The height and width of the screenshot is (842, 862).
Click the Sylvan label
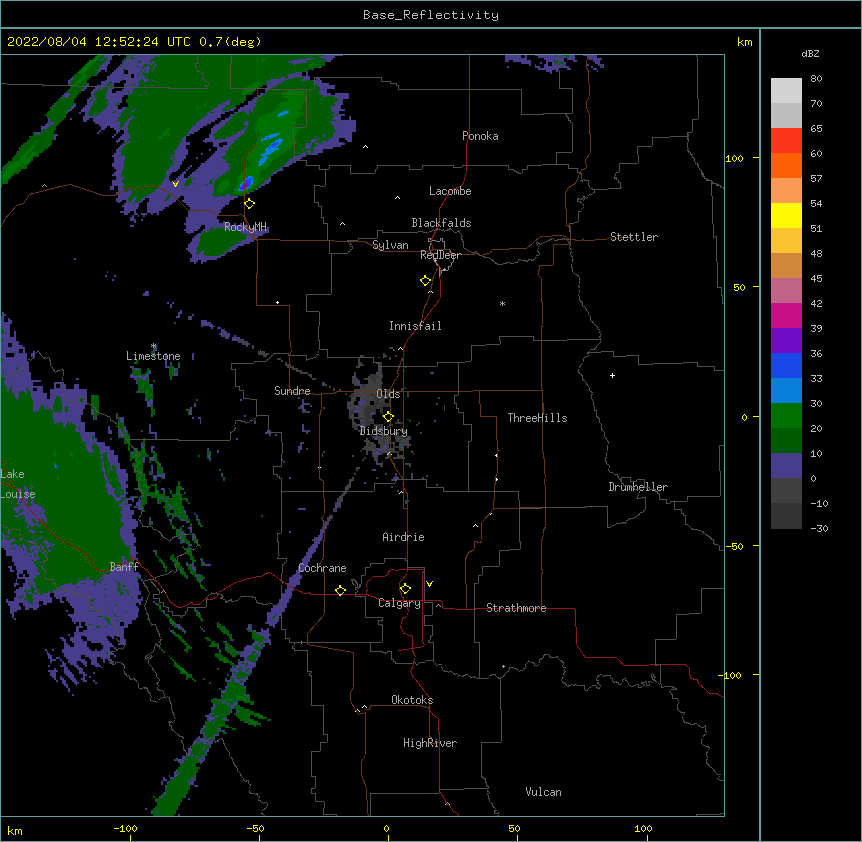tap(390, 245)
